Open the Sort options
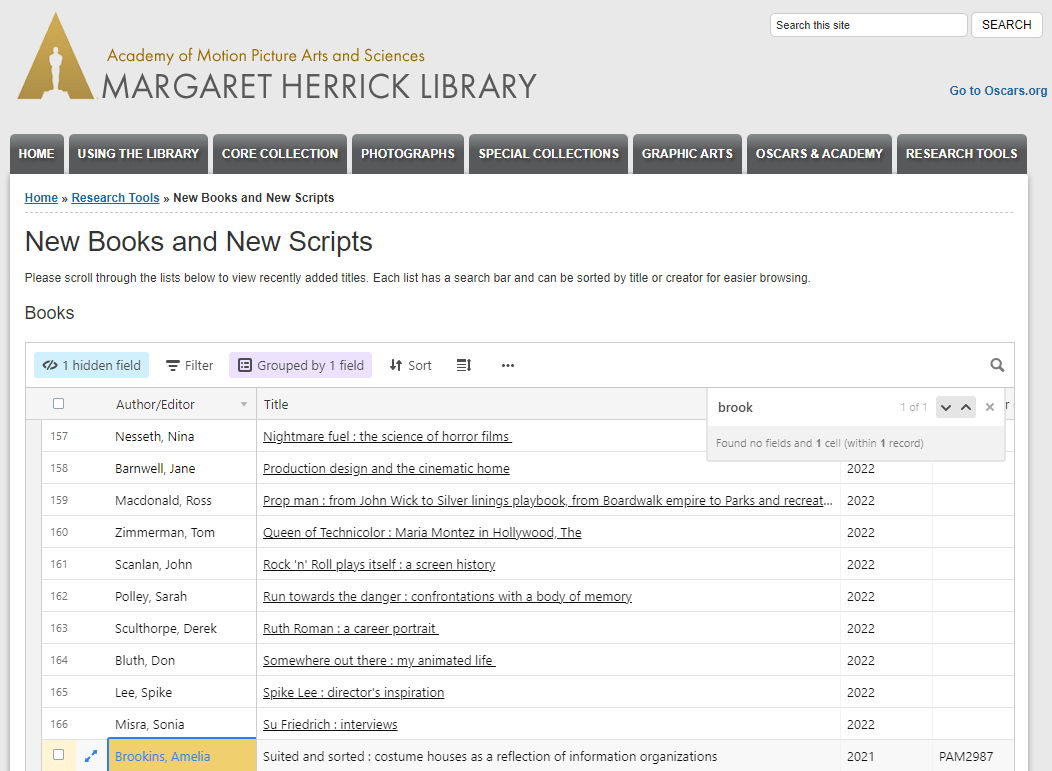 pos(410,365)
